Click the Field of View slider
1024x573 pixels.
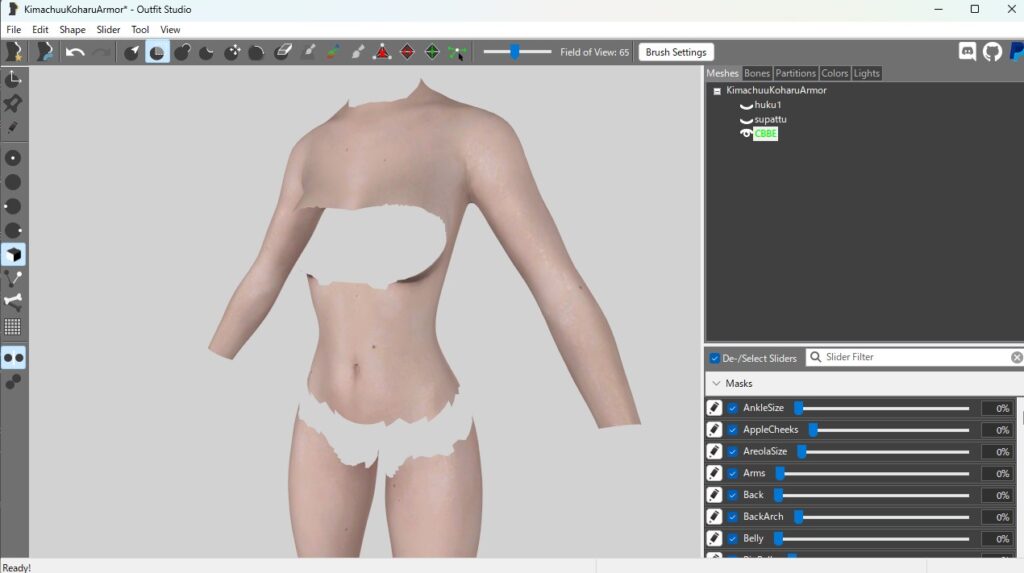[516, 52]
